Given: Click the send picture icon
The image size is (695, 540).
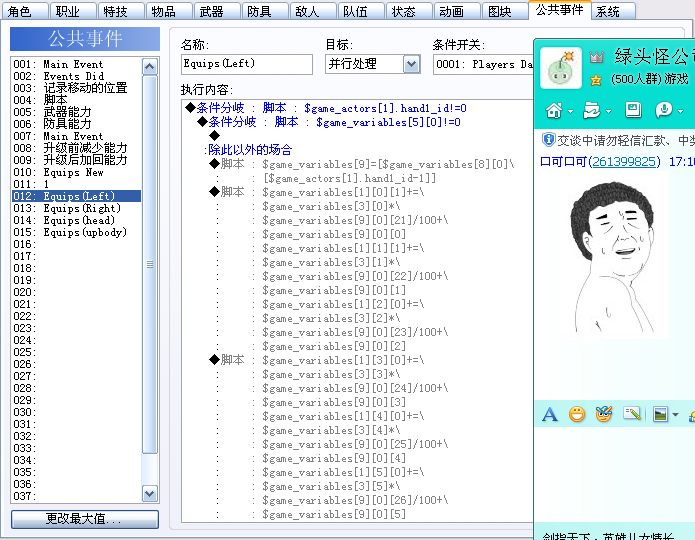Looking at the screenshot, I should tap(660, 415).
